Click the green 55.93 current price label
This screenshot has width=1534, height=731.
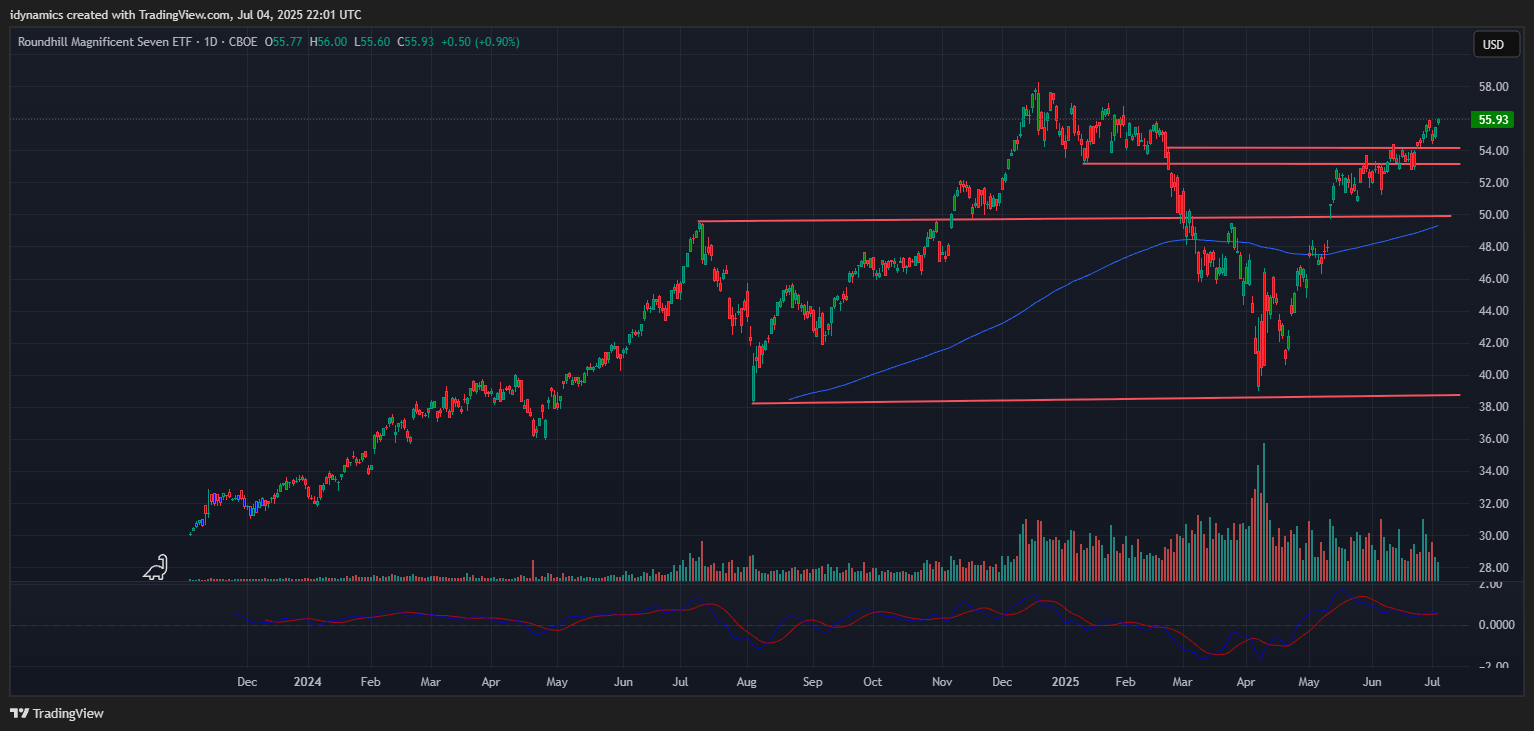tap(1492, 120)
